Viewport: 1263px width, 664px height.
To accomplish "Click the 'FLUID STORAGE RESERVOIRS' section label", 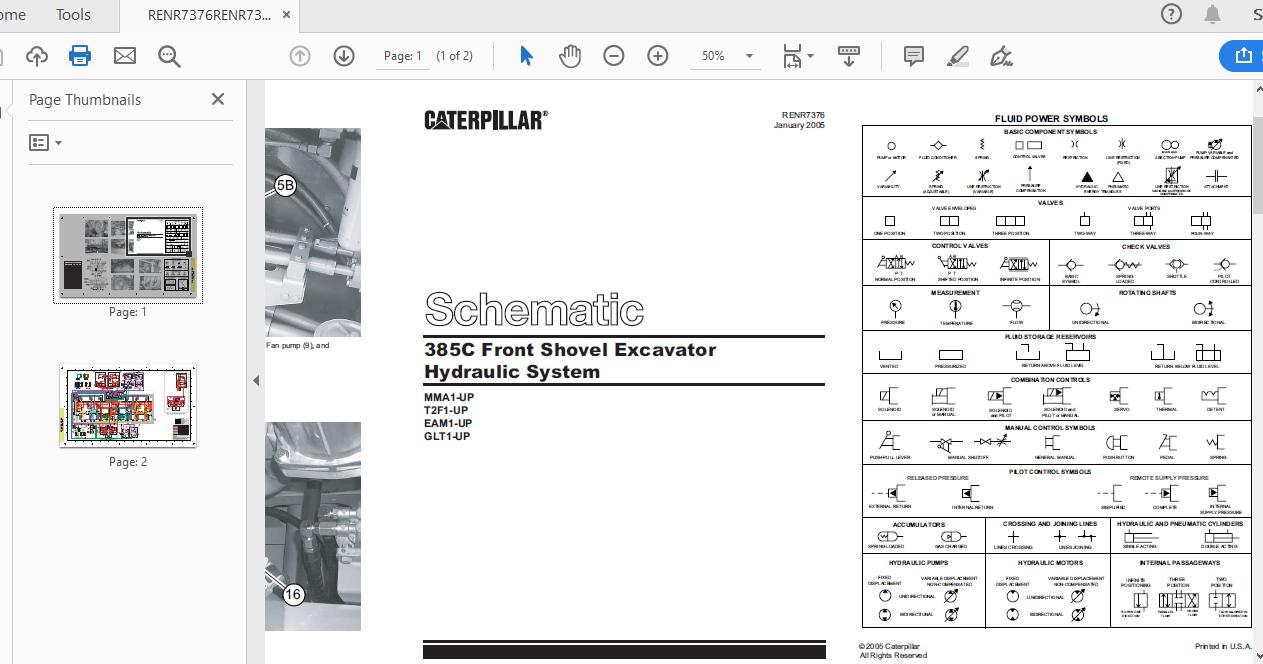I will 1050,337.
